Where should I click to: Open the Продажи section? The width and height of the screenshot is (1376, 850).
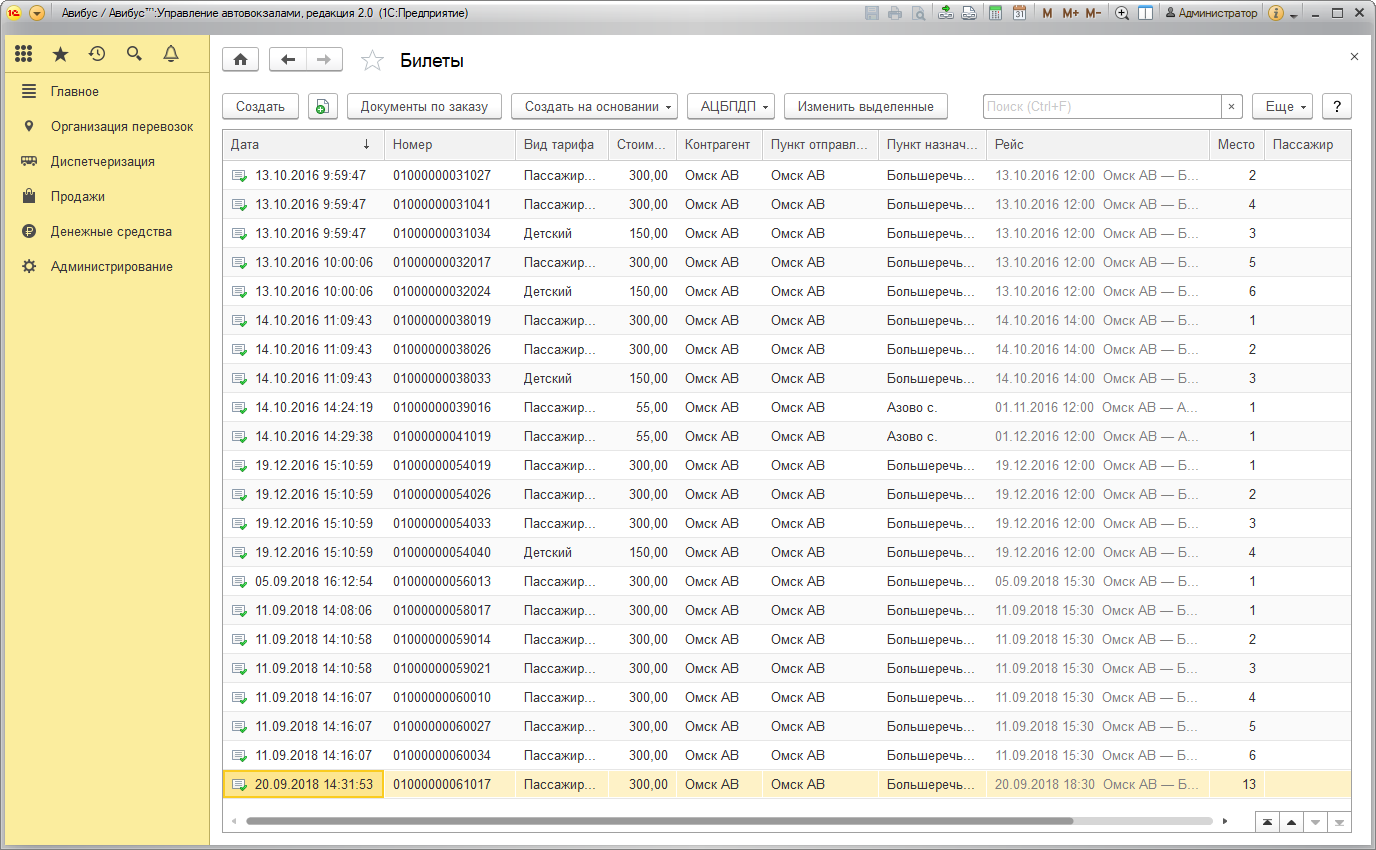pyautogui.click(x=78, y=197)
